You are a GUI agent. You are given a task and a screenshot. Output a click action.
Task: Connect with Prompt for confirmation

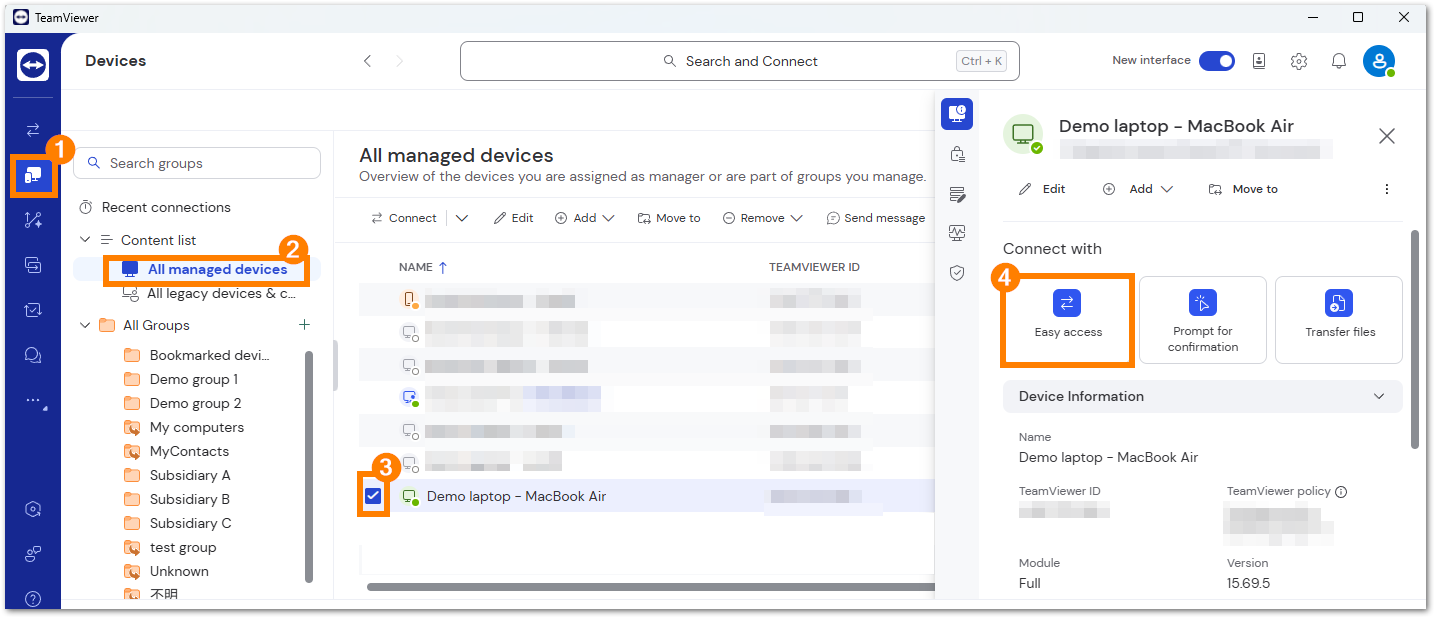[1203, 319]
